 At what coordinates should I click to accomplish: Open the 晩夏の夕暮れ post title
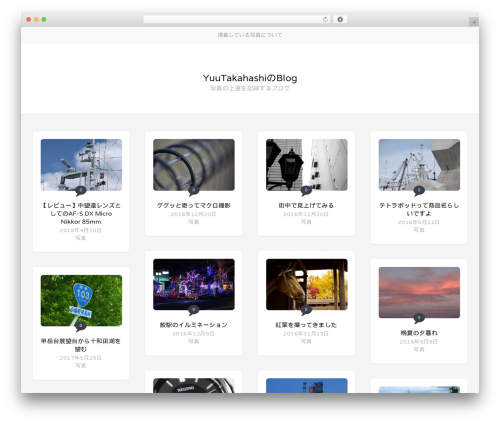(x=419, y=333)
